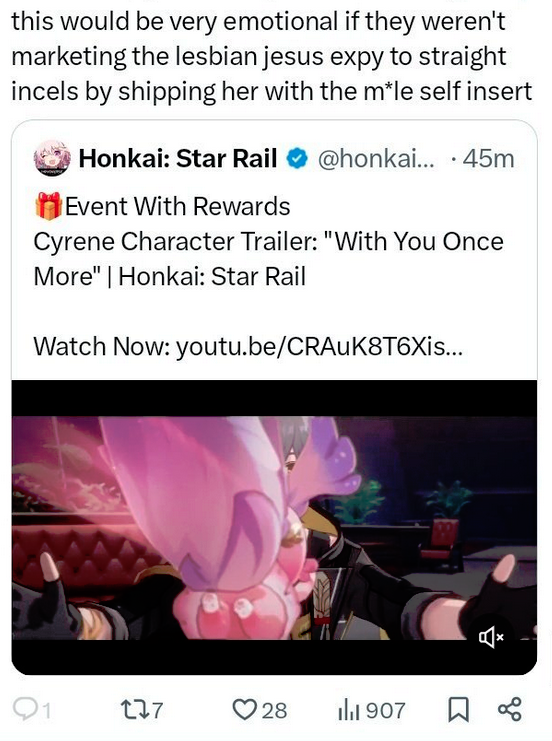The height and width of the screenshot is (741, 552).
Task: Open the 45m timestamp
Action: [488, 159]
